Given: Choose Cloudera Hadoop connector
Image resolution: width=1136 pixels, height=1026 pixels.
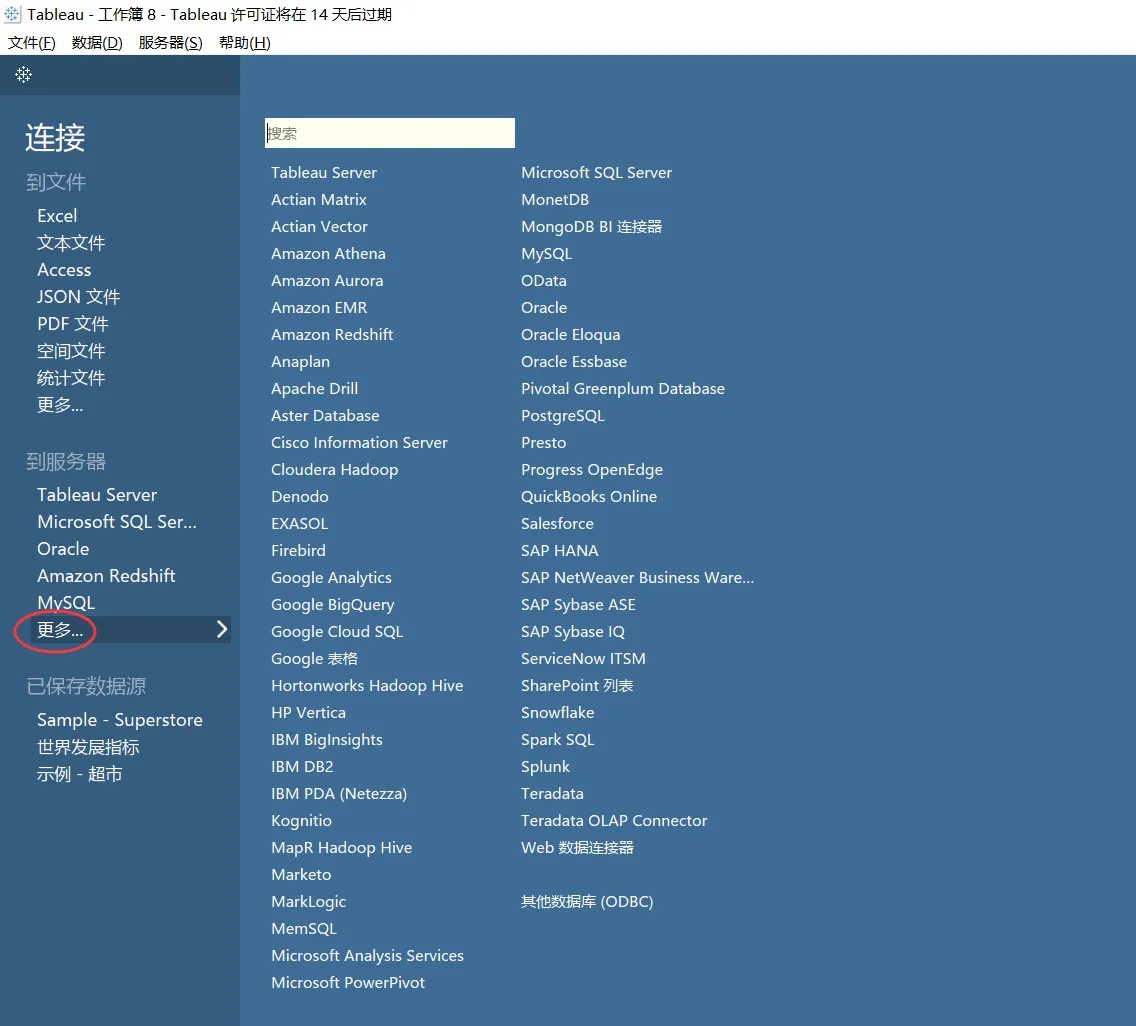Looking at the screenshot, I should click(335, 470).
